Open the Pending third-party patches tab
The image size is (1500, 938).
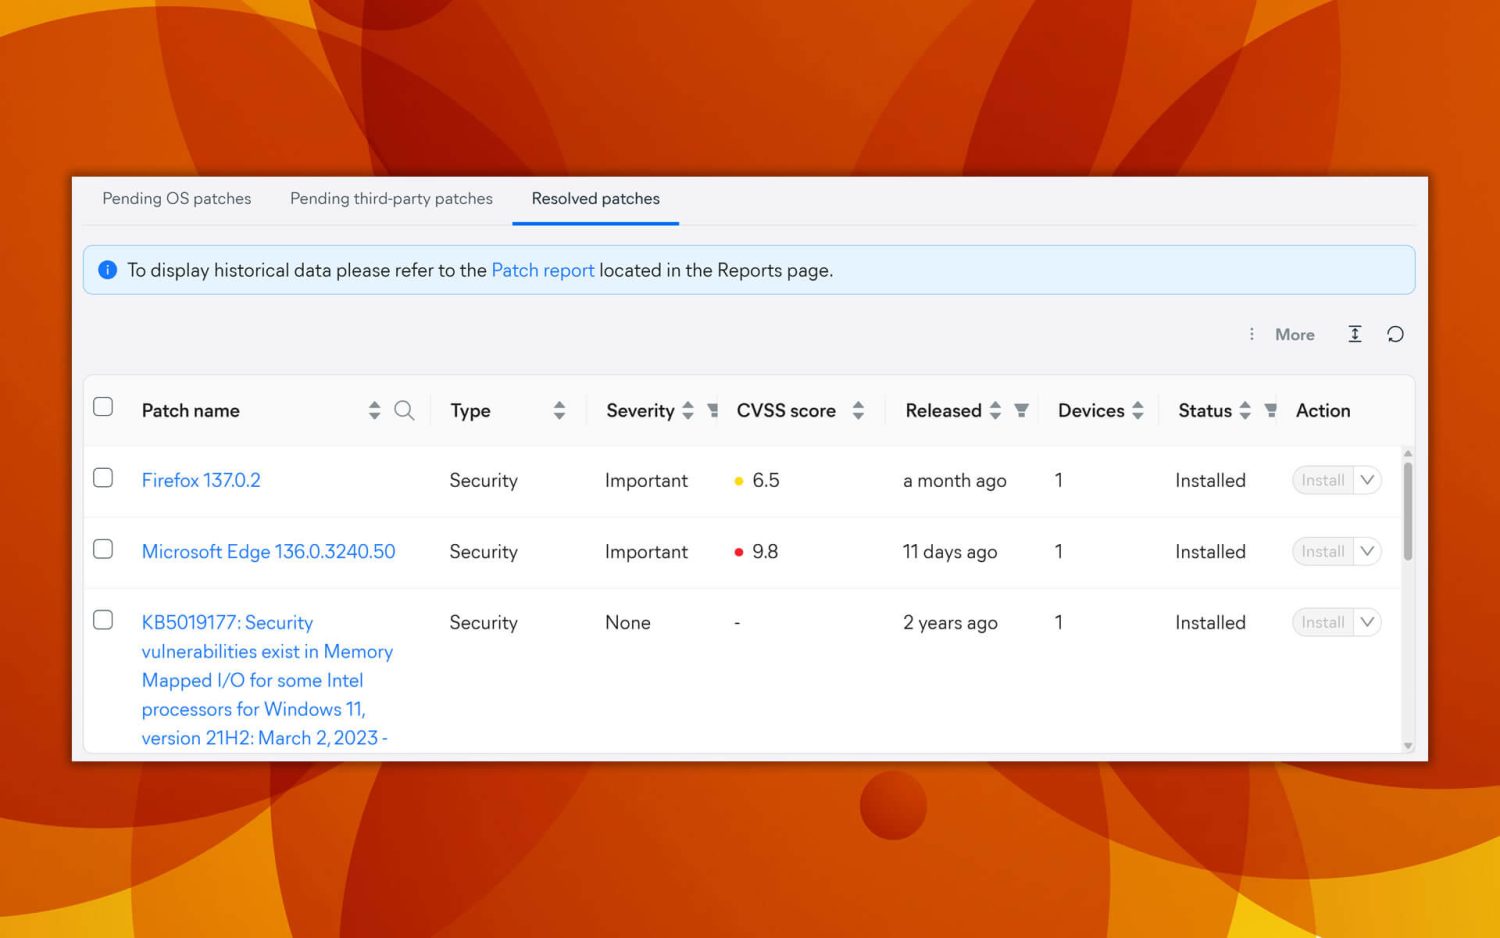tap(391, 198)
